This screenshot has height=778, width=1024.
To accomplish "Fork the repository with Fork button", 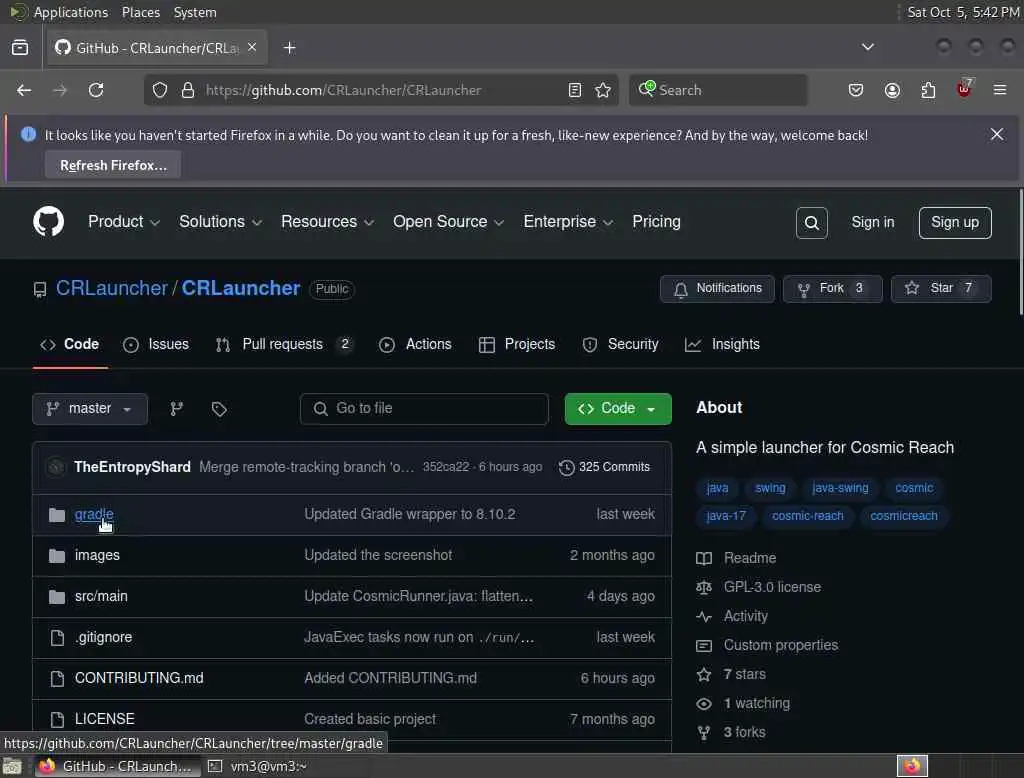I will 833,289.
